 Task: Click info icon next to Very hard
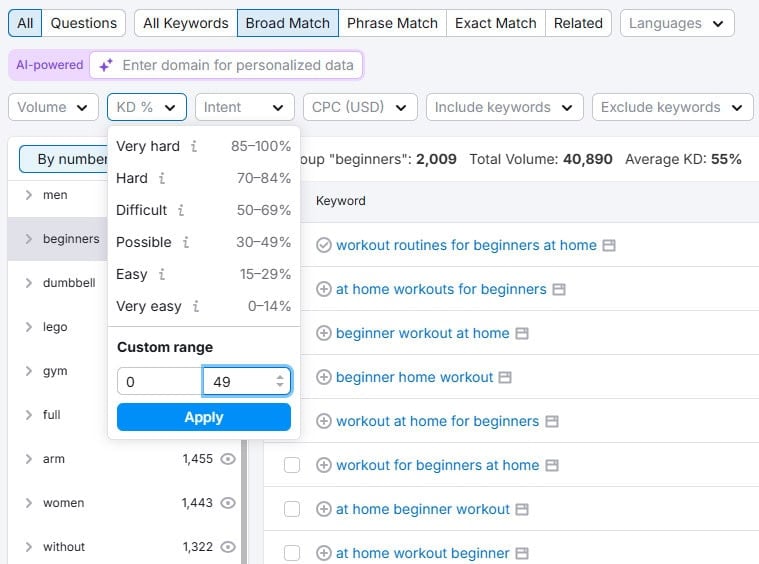point(194,146)
